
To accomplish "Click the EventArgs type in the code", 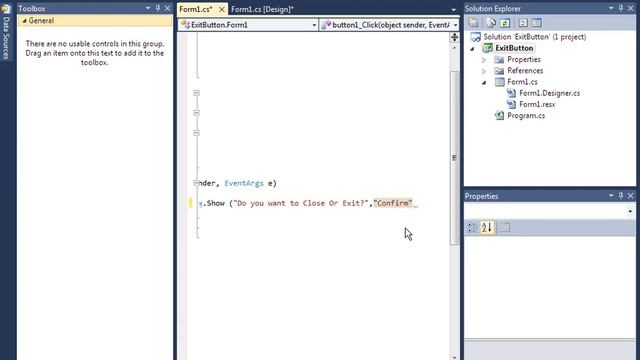I will pos(244,183).
